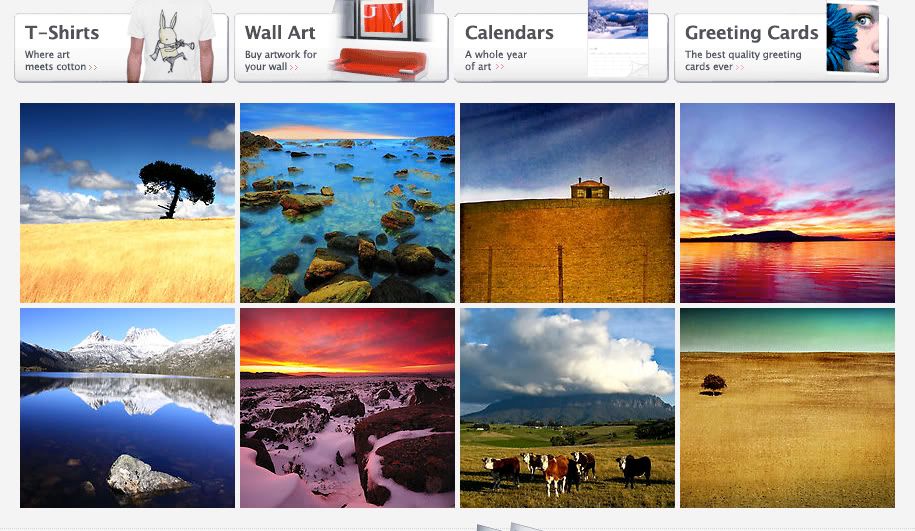Open the Wall Art category heading
Screen dimensions: 915x531
pyautogui.click(x=280, y=33)
